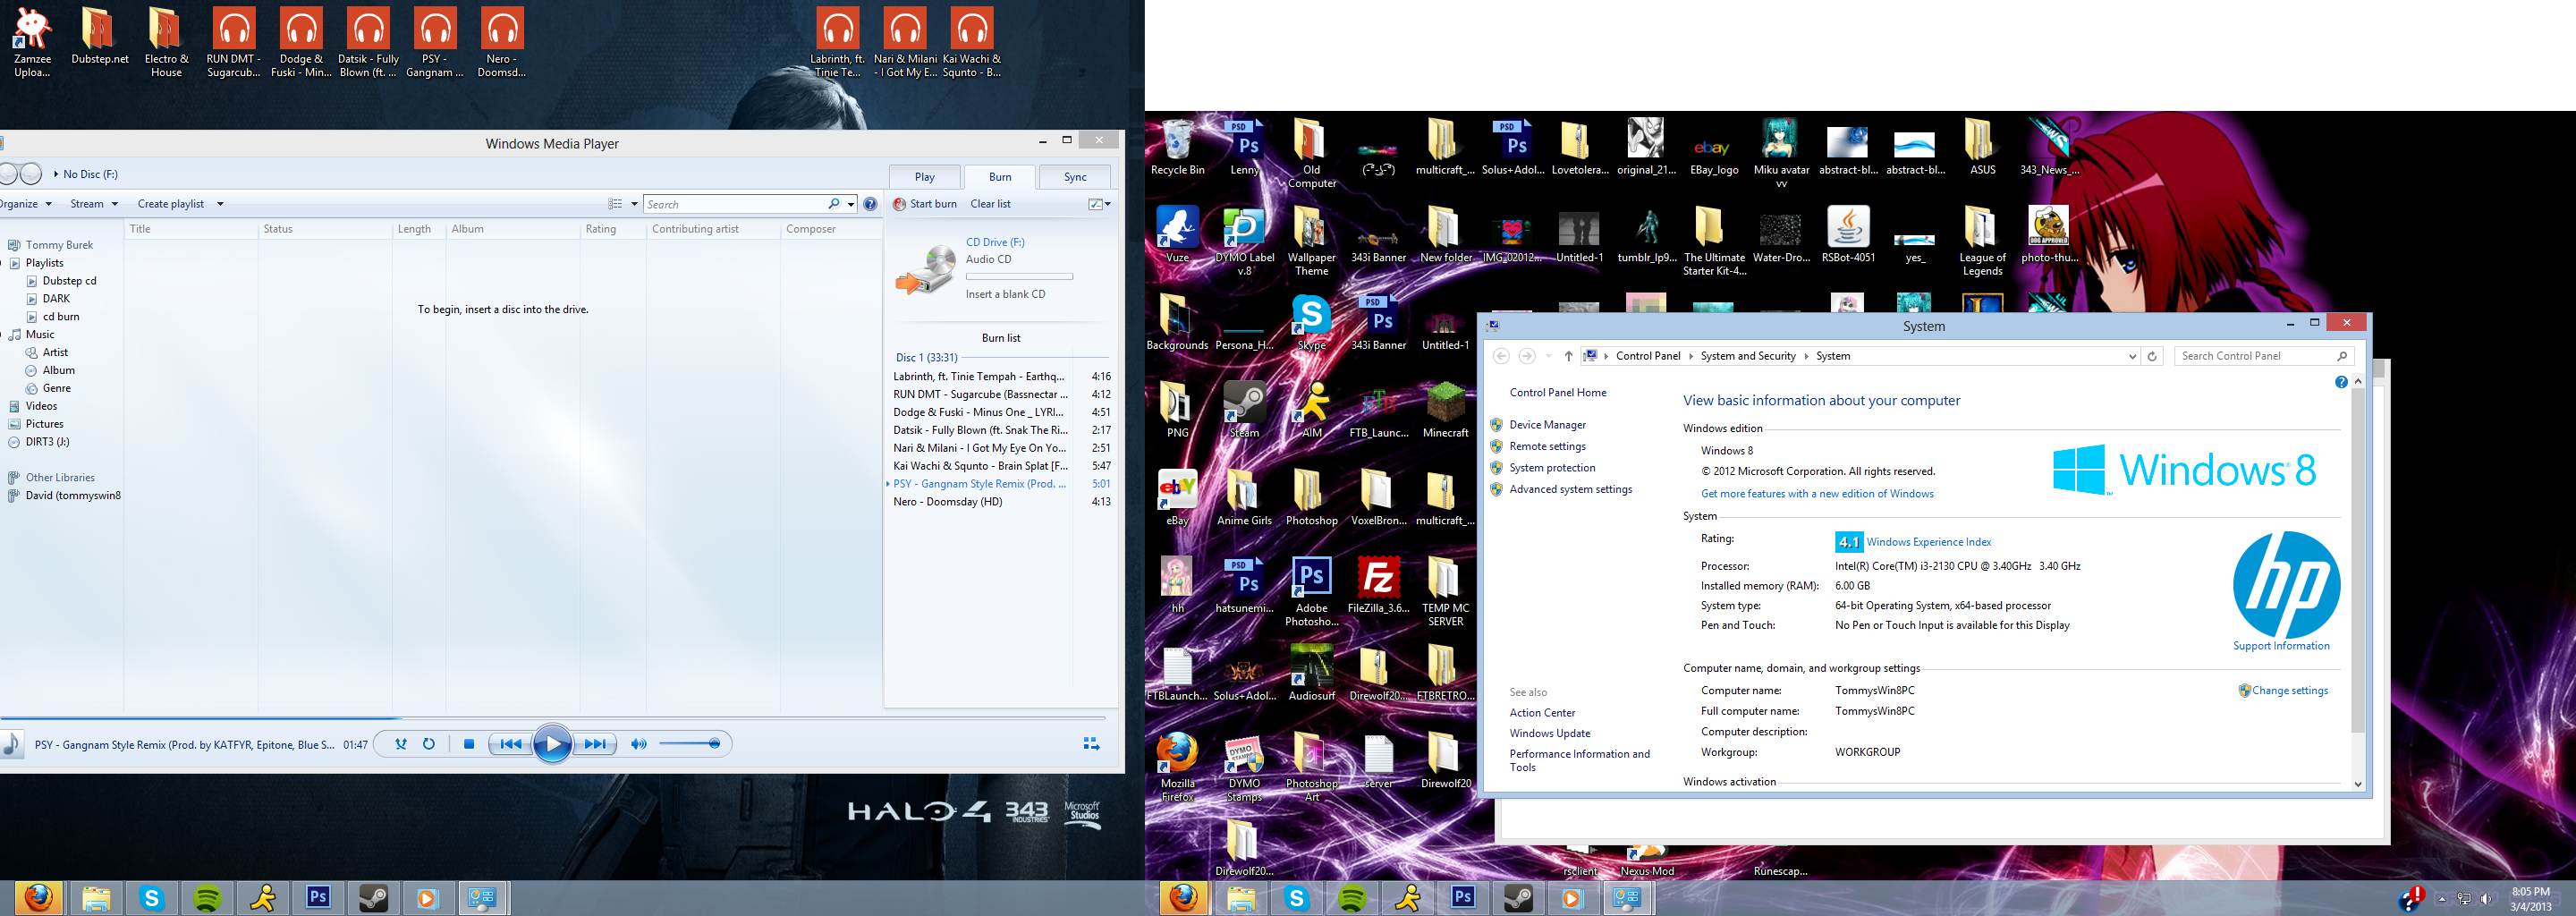Click the Play button in Media Player
Image resolution: width=2576 pixels, height=916 pixels.
click(552, 744)
